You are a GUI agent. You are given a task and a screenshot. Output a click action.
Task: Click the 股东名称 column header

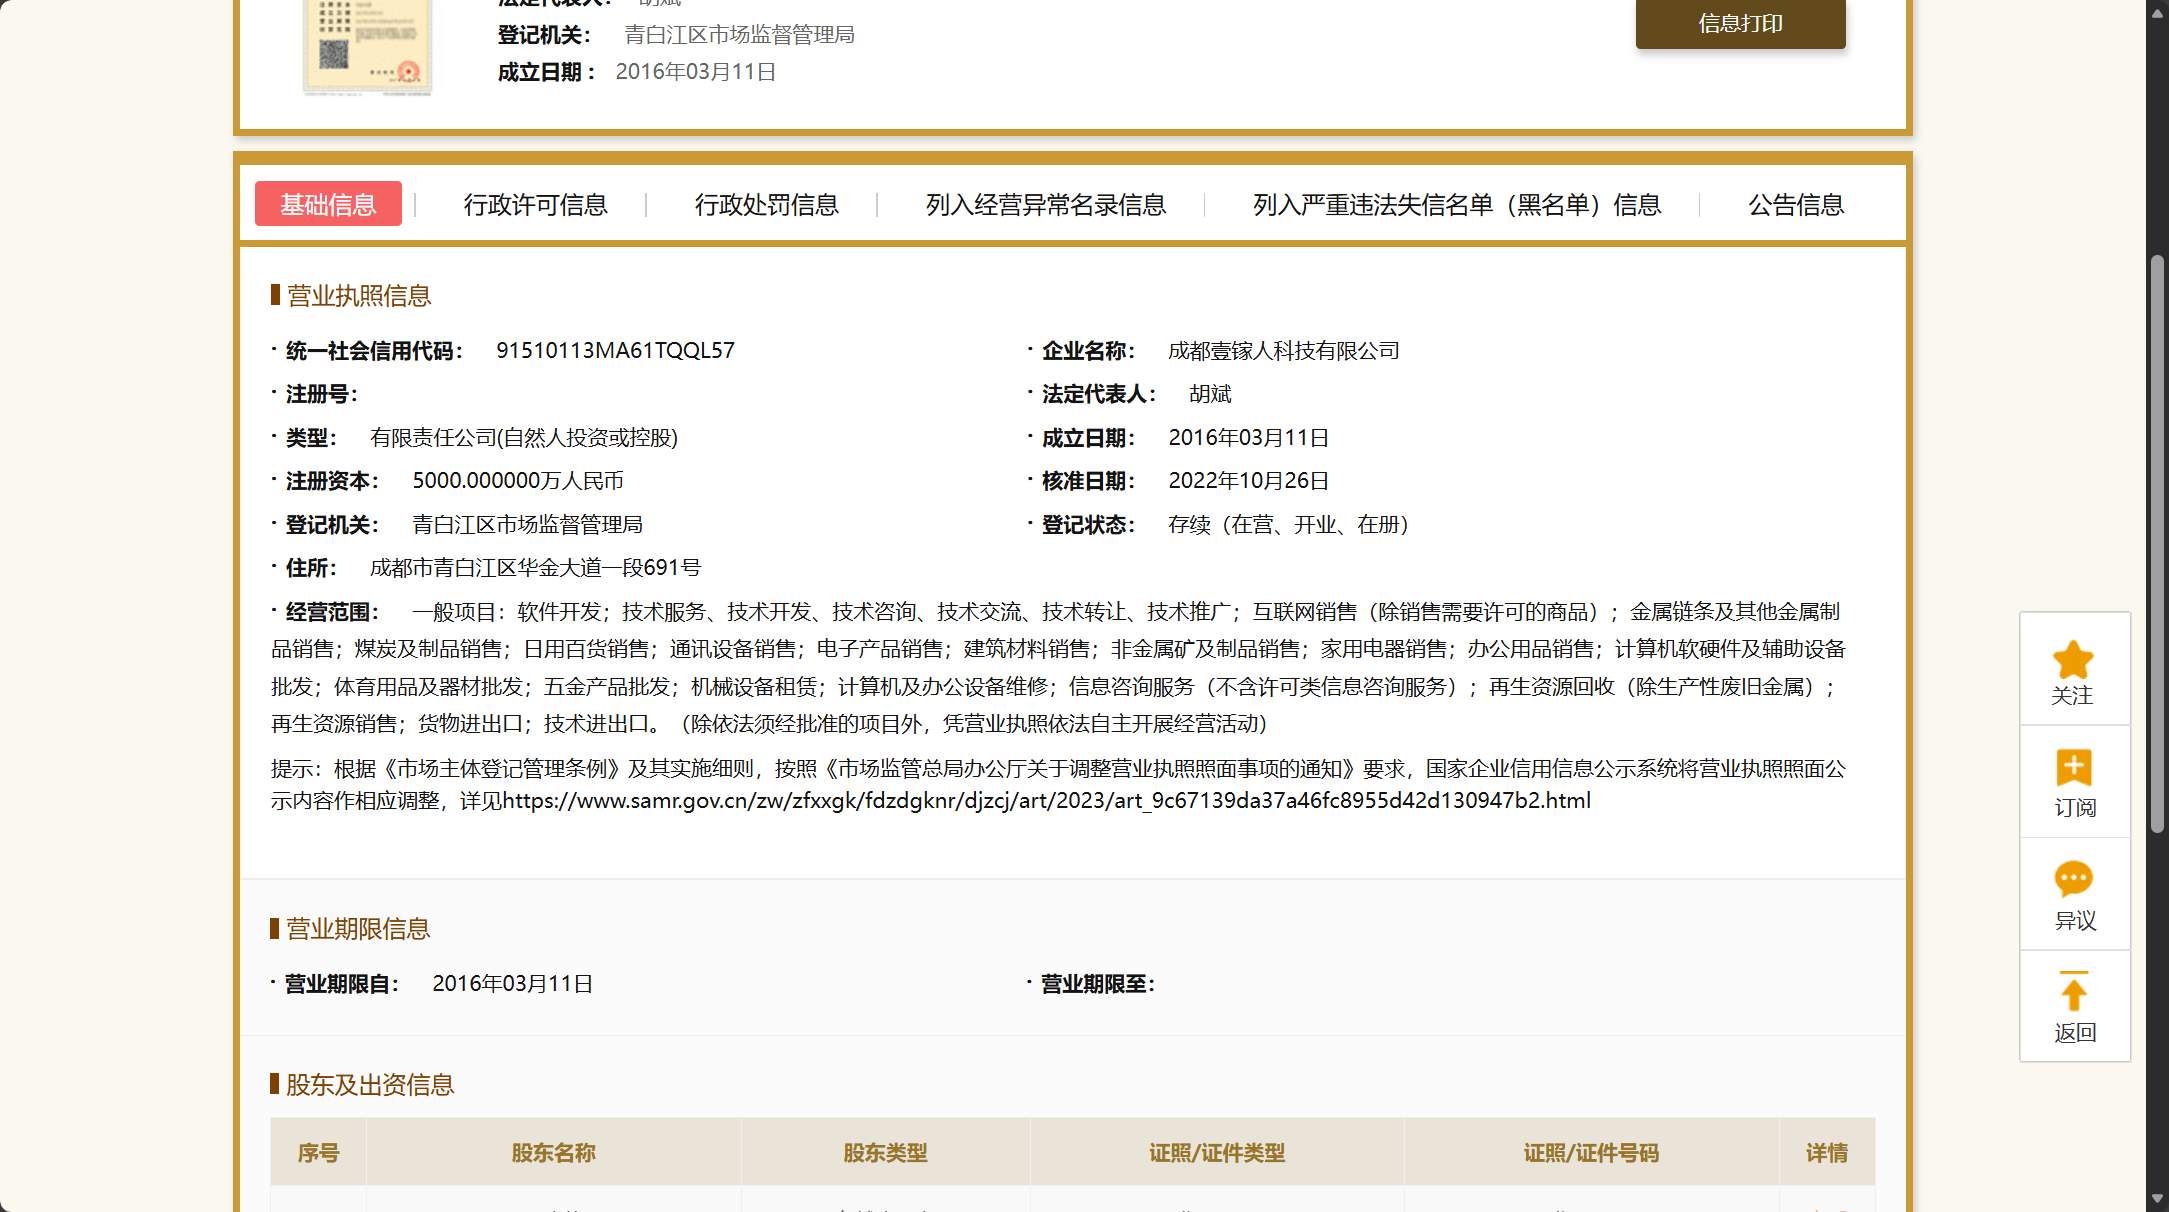click(x=553, y=1153)
